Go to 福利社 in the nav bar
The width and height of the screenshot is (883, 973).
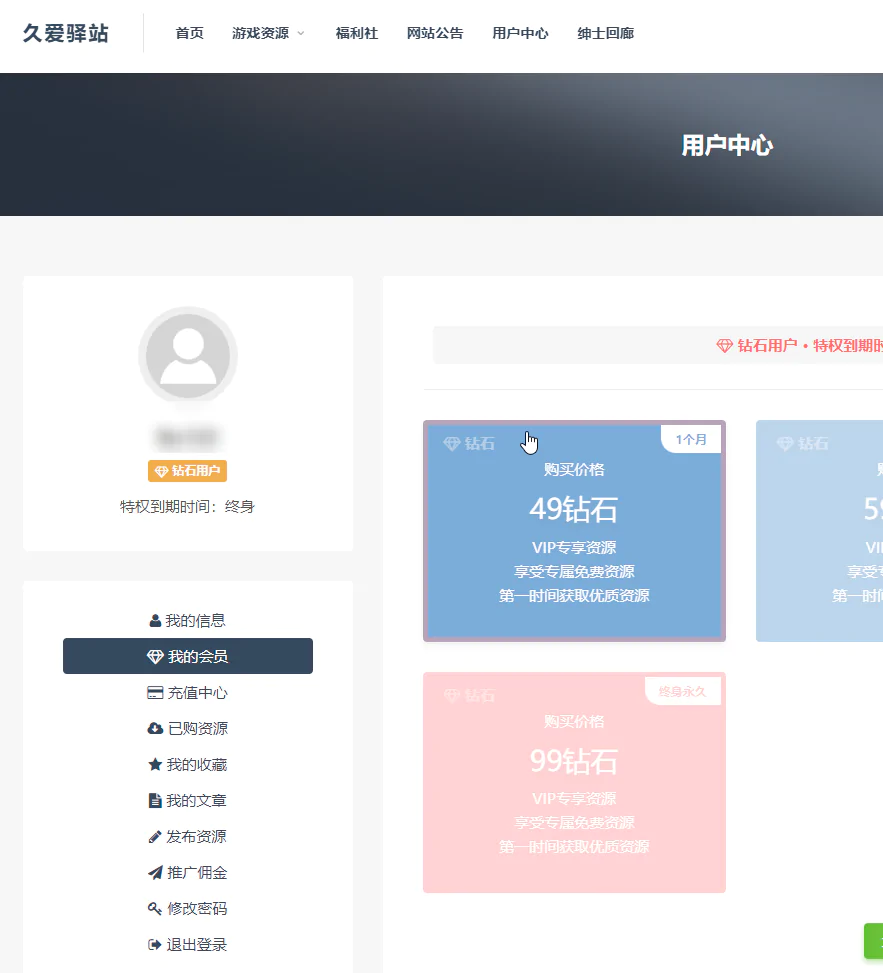pyautogui.click(x=357, y=34)
